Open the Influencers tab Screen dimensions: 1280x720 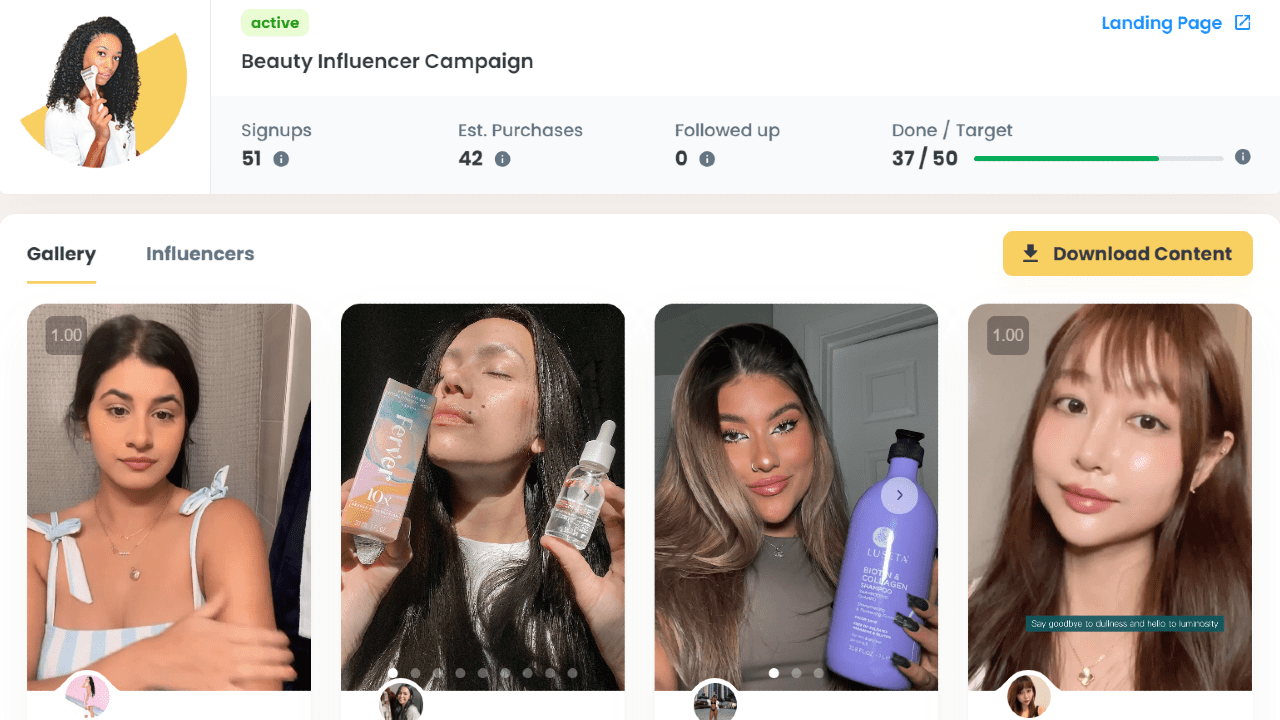coord(200,254)
